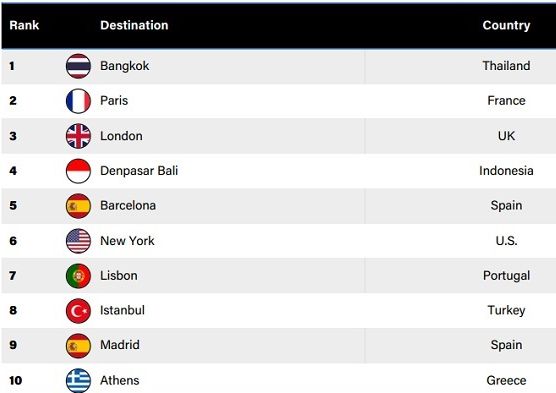Click the Portugal country cell
This screenshot has height=393, width=556.
pyautogui.click(x=506, y=276)
